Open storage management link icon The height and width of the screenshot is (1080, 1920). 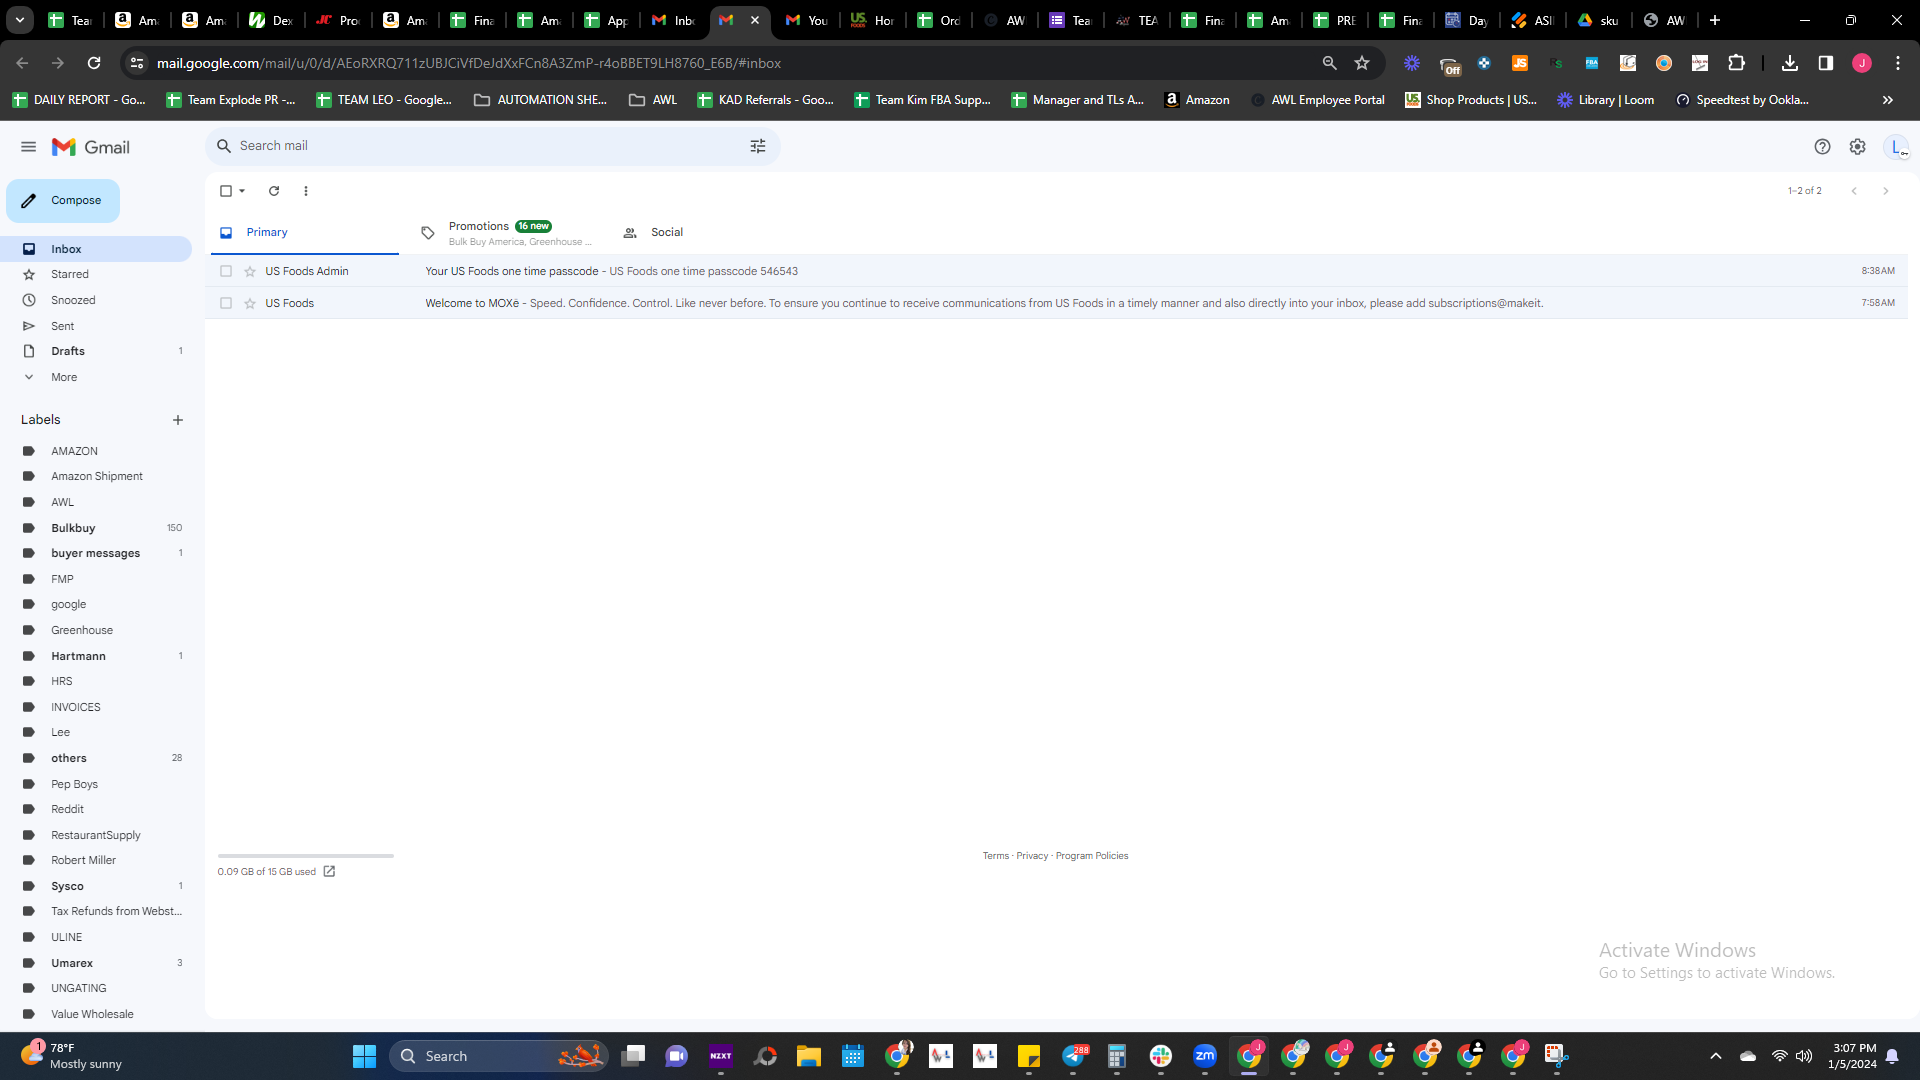329,871
